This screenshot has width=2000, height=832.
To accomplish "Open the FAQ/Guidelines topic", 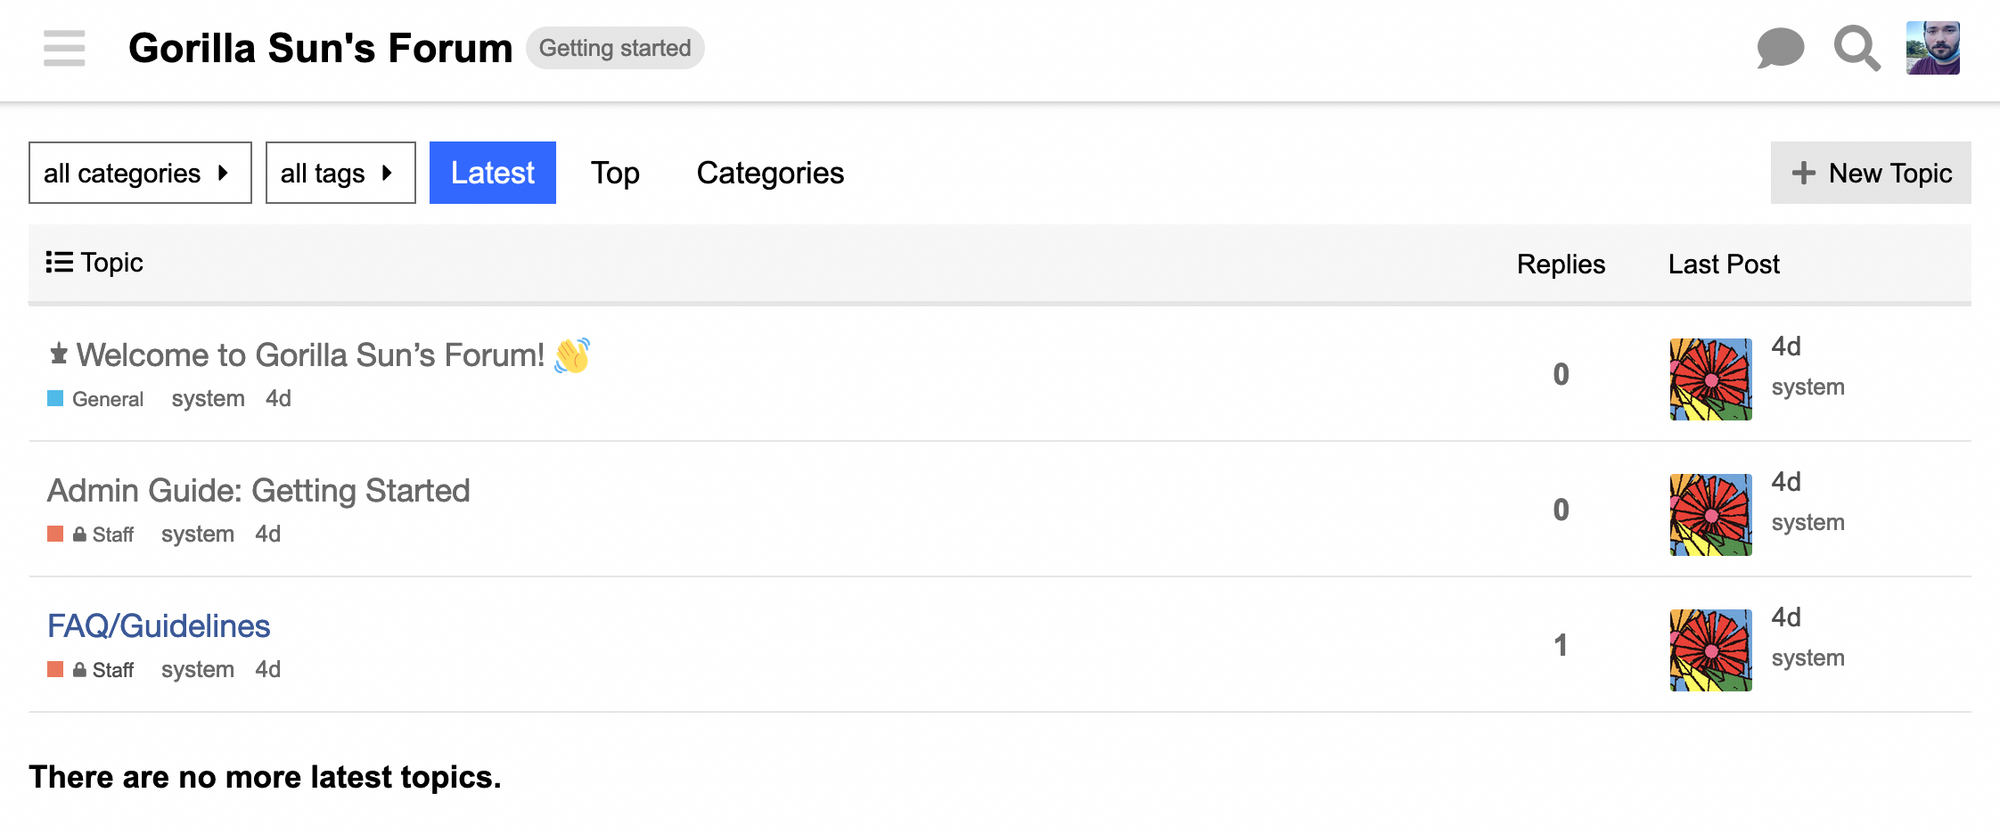I will pyautogui.click(x=159, y=626).
